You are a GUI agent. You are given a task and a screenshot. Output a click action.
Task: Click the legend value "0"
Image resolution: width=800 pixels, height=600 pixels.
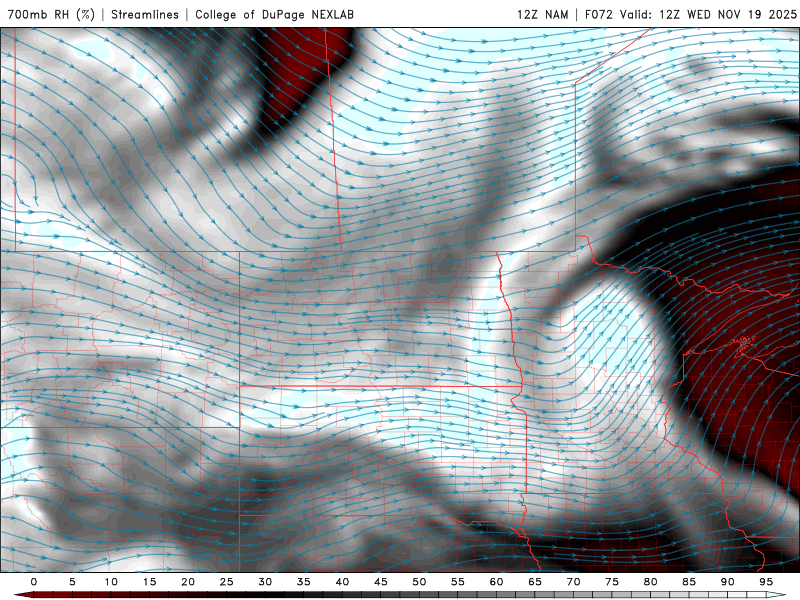(34, 582)
